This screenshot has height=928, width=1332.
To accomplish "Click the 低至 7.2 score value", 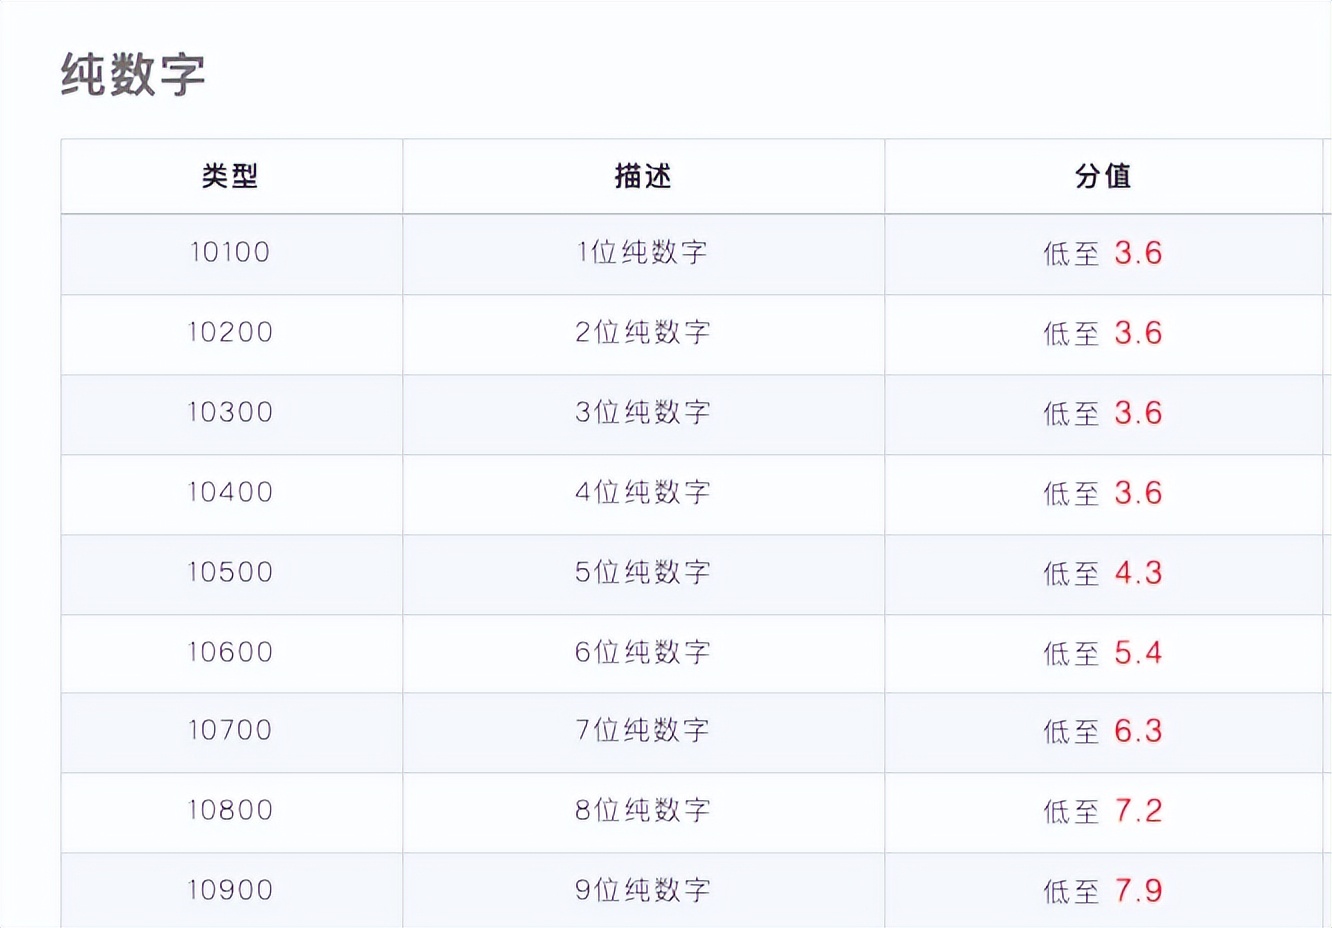I will (x=1103, y=811).
